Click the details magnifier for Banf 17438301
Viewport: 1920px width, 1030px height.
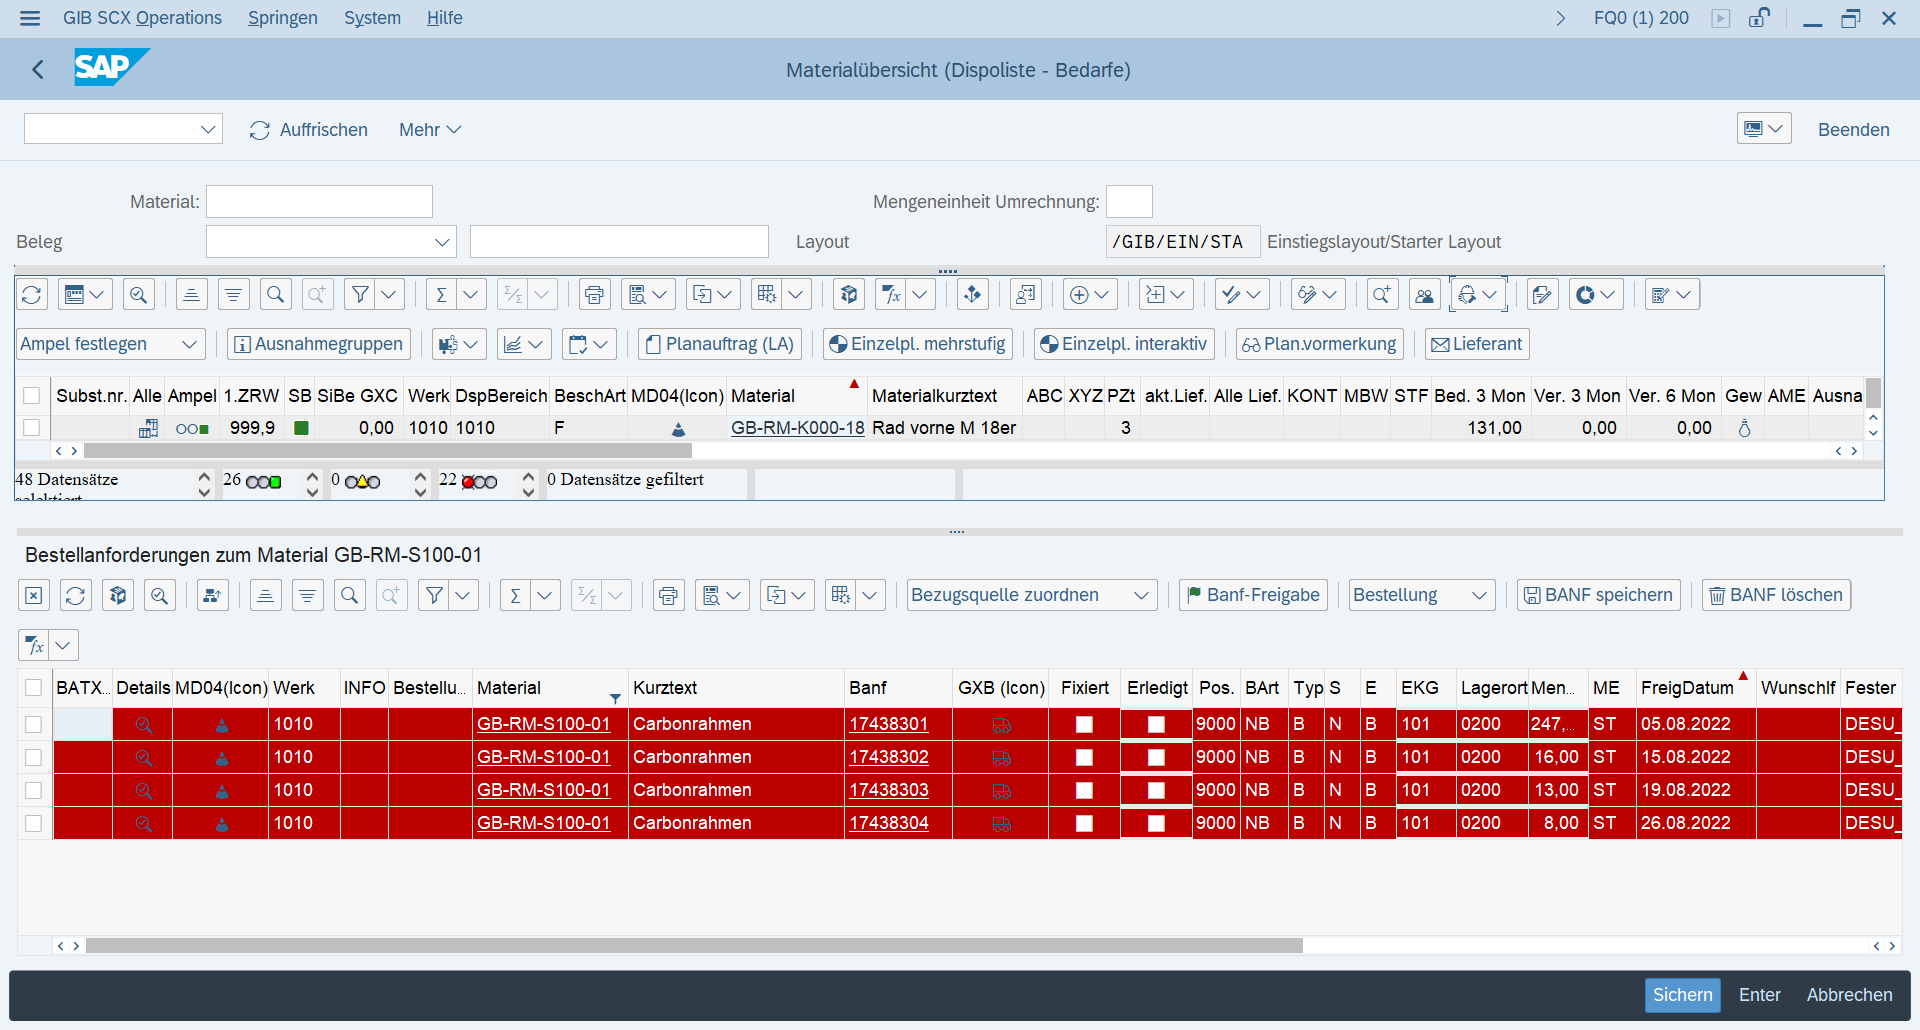pos(143,725)
